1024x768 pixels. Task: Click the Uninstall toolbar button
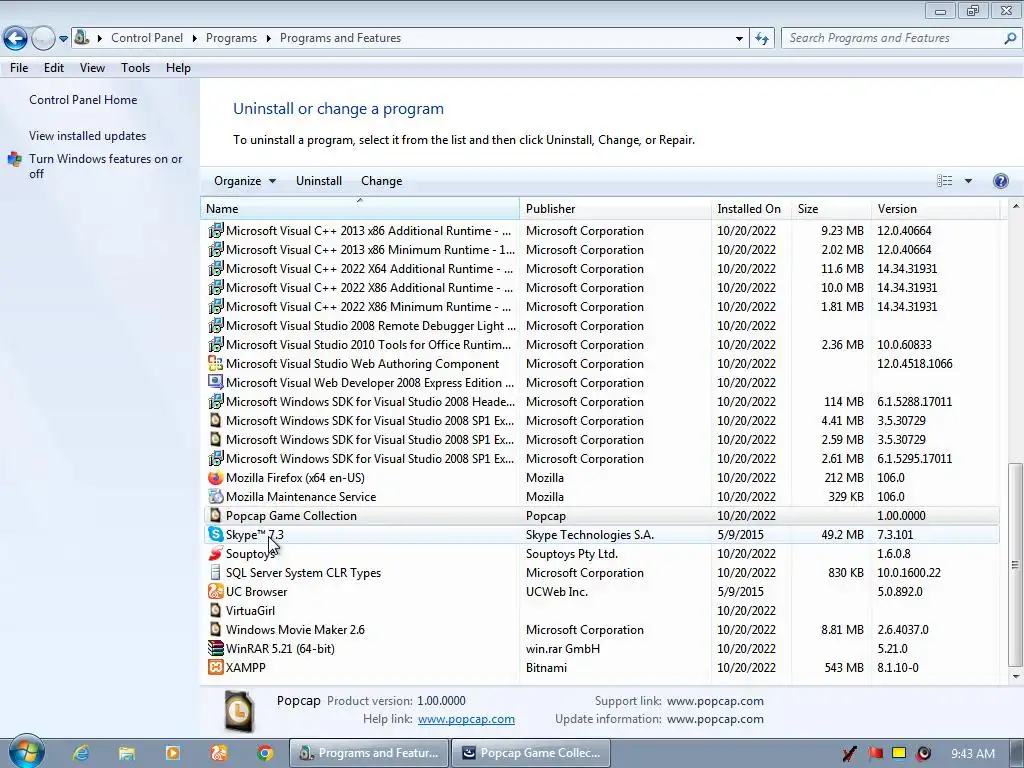pos(319,181)
